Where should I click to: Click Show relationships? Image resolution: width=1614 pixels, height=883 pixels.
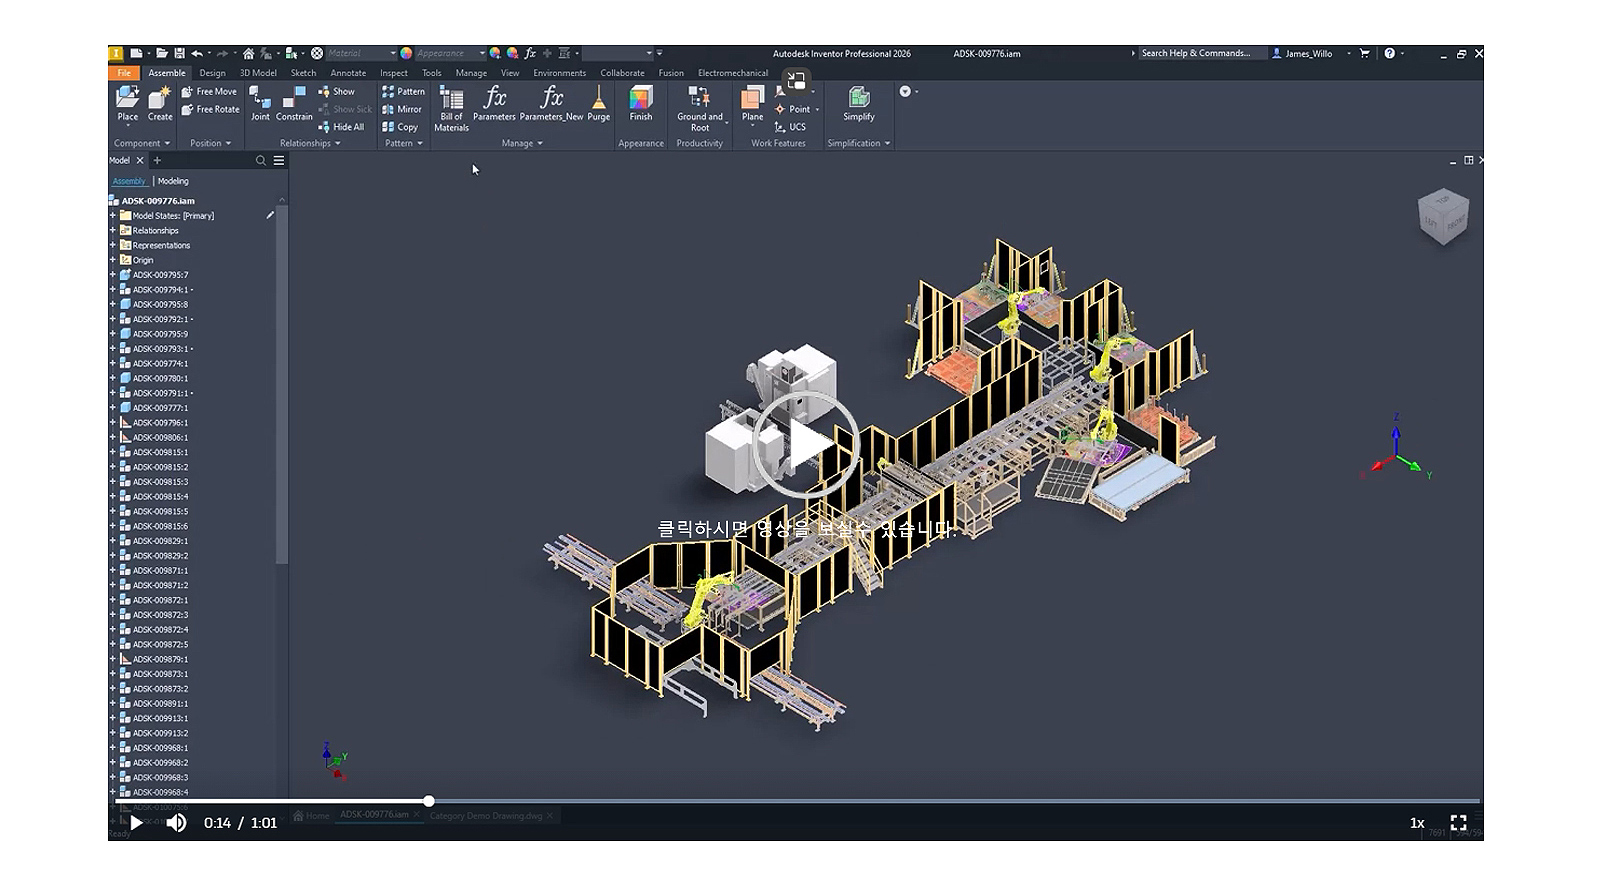[x=337, y=91]
